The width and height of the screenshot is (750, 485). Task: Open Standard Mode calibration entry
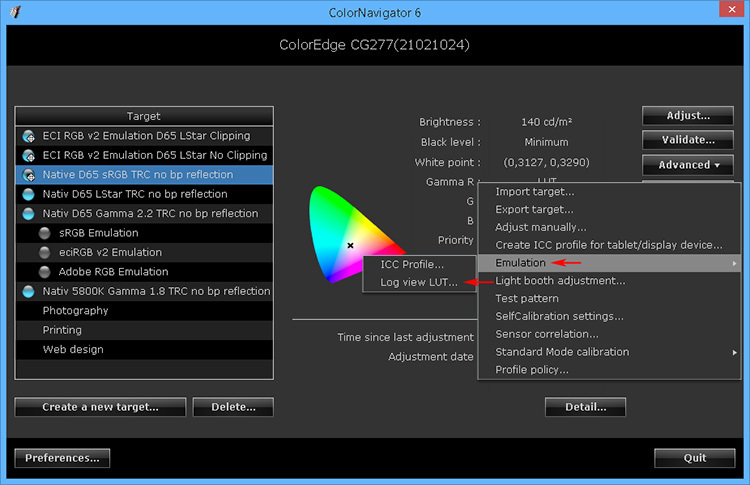point(609,352)
